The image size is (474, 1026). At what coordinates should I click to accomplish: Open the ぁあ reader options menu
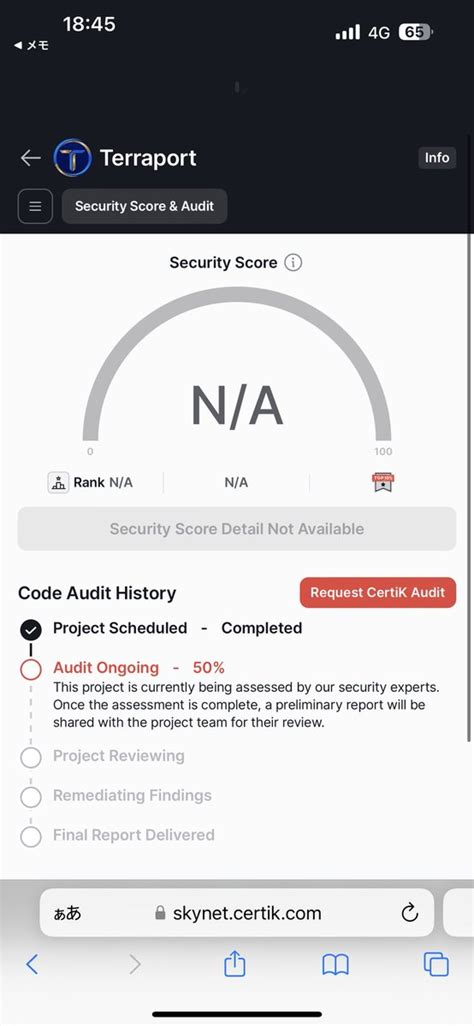(x=67, y=913)
